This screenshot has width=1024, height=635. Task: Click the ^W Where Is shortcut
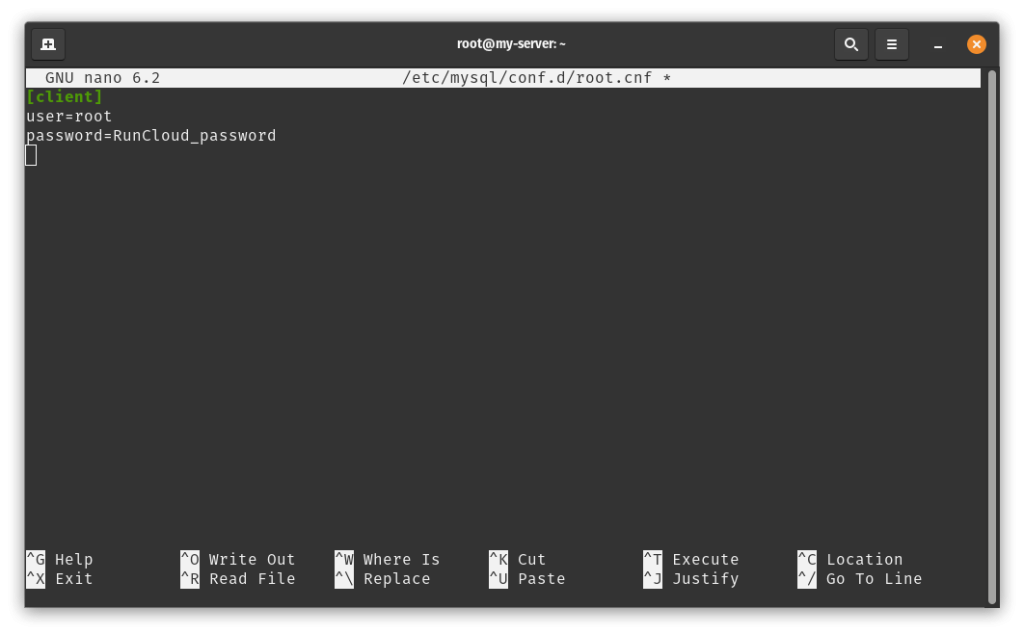387,559
